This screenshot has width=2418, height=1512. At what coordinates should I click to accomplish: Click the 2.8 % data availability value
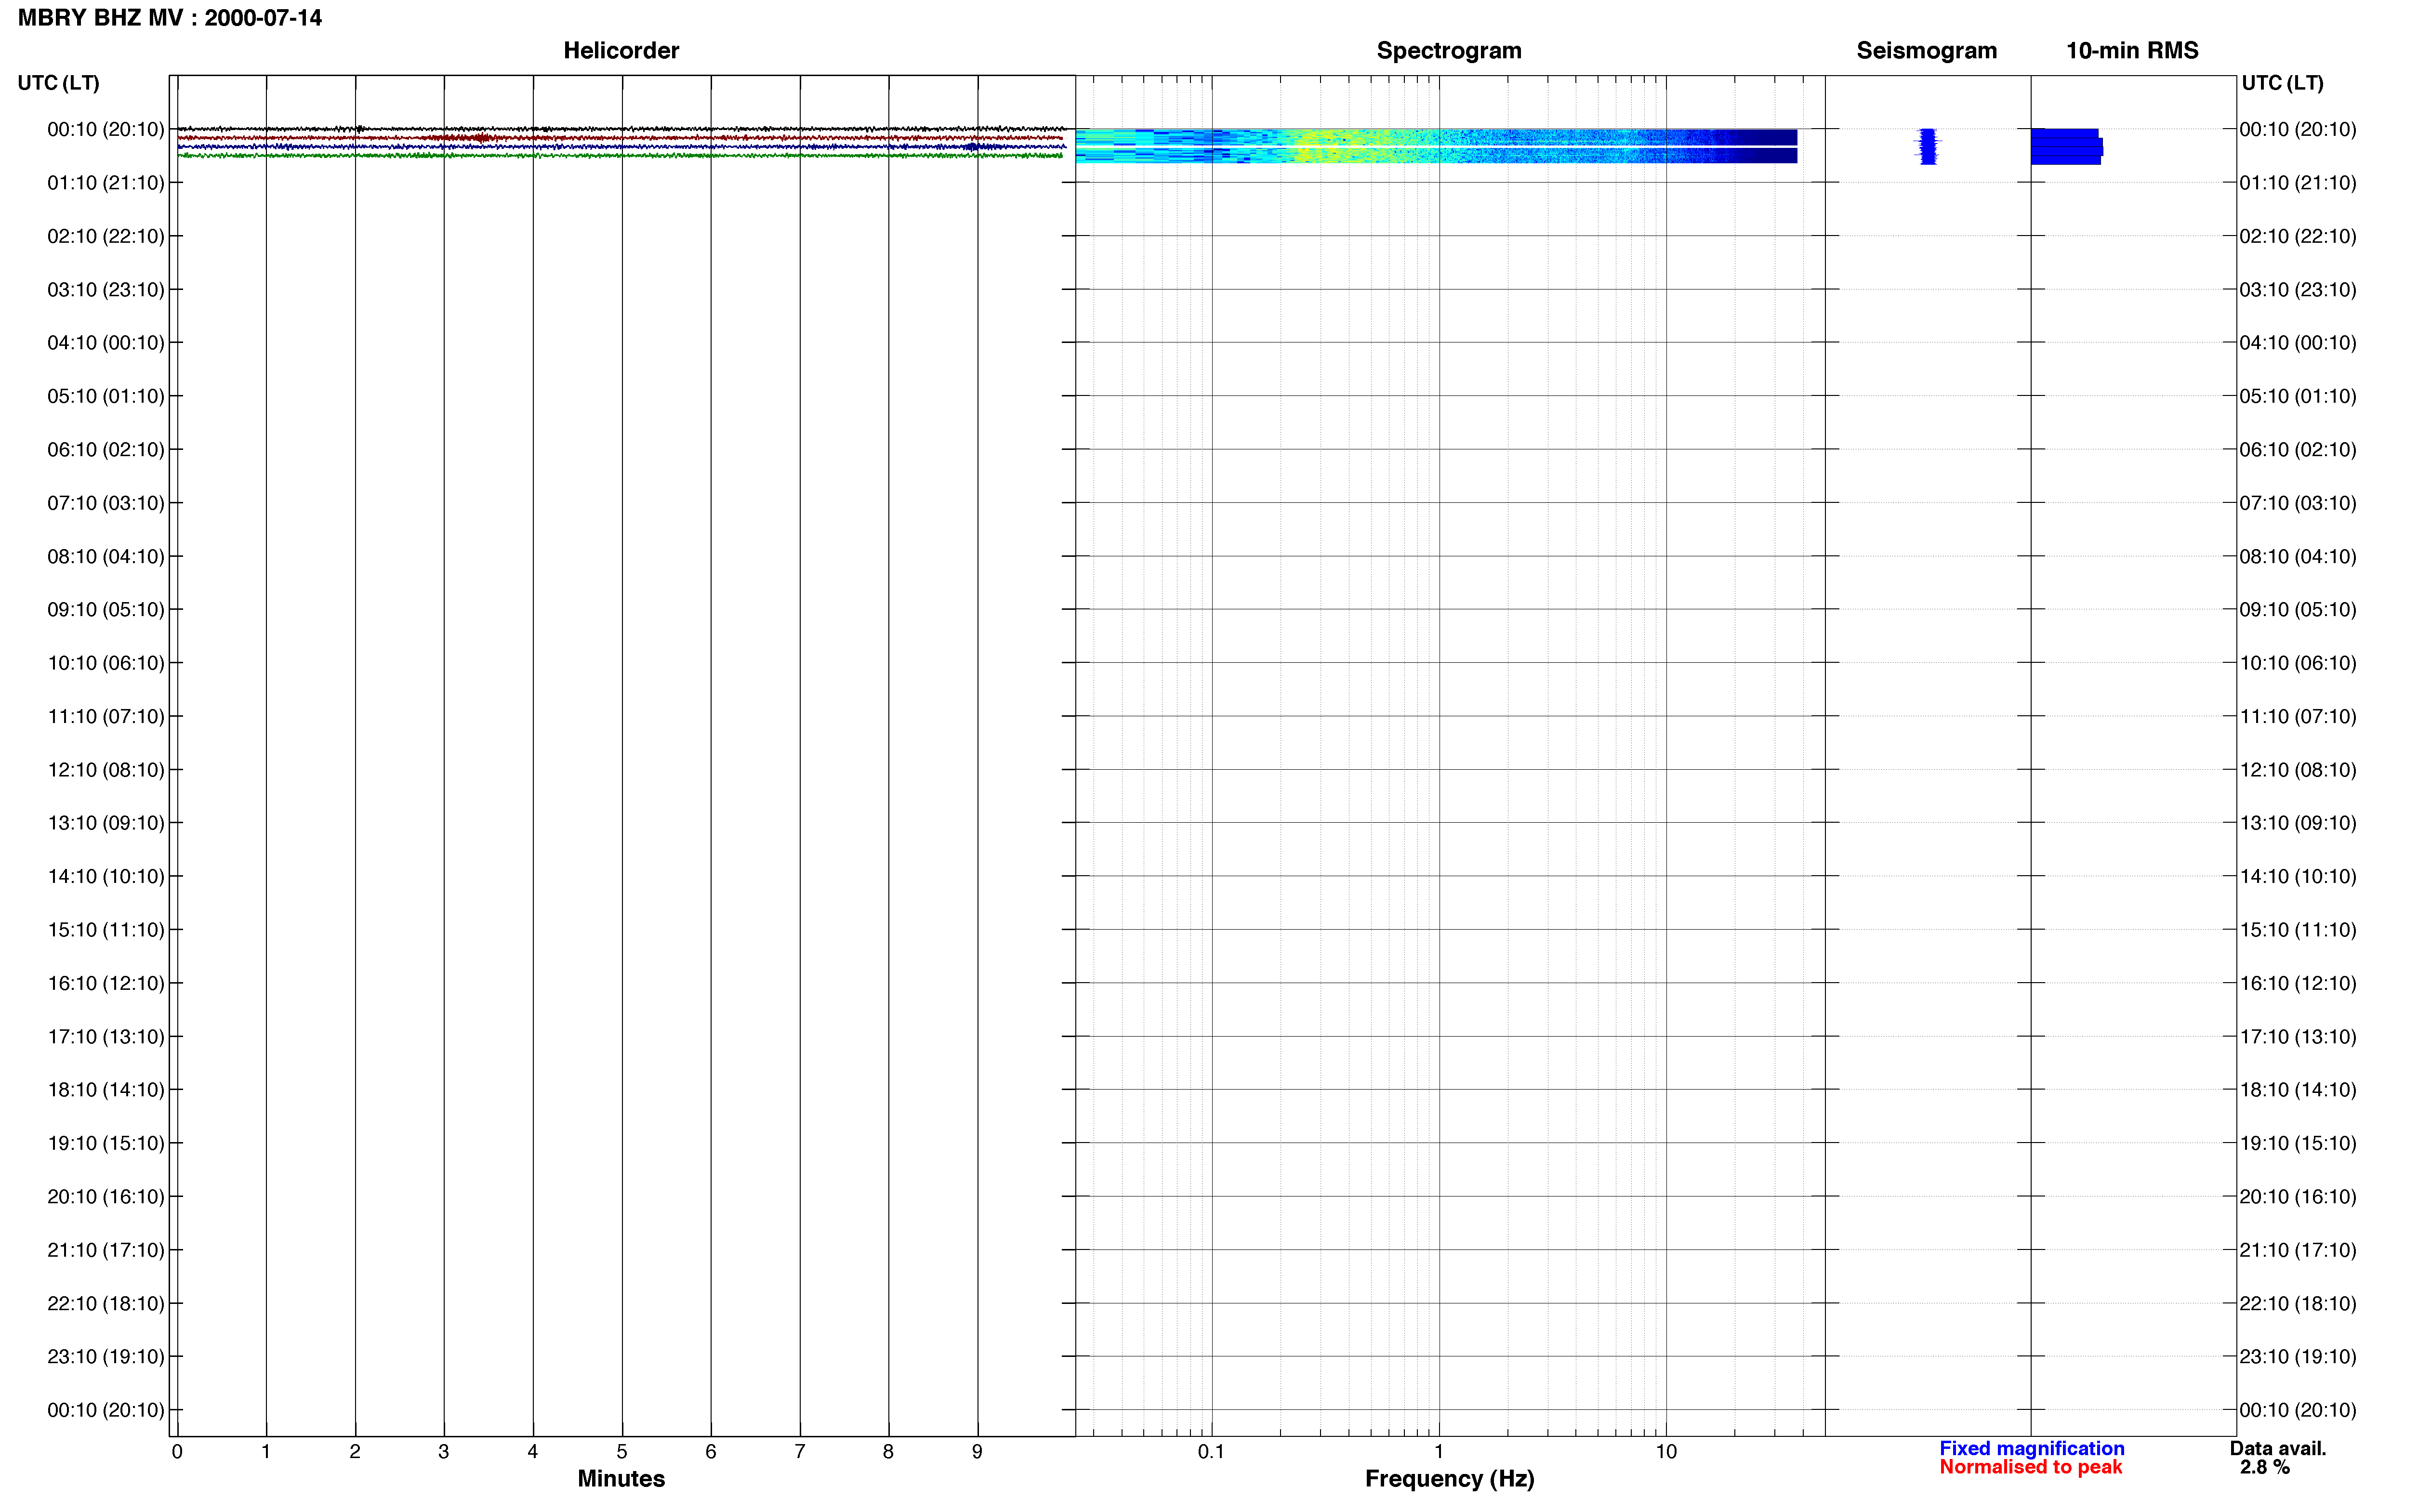[x=2264, y=1468]
